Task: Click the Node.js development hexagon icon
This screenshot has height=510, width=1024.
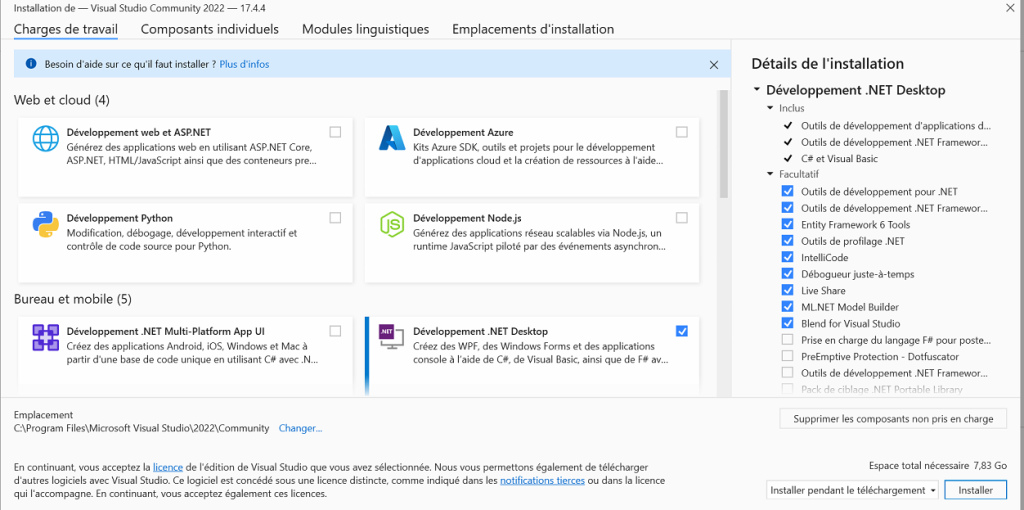Action: pyautogui.click(x=391, y=224)
